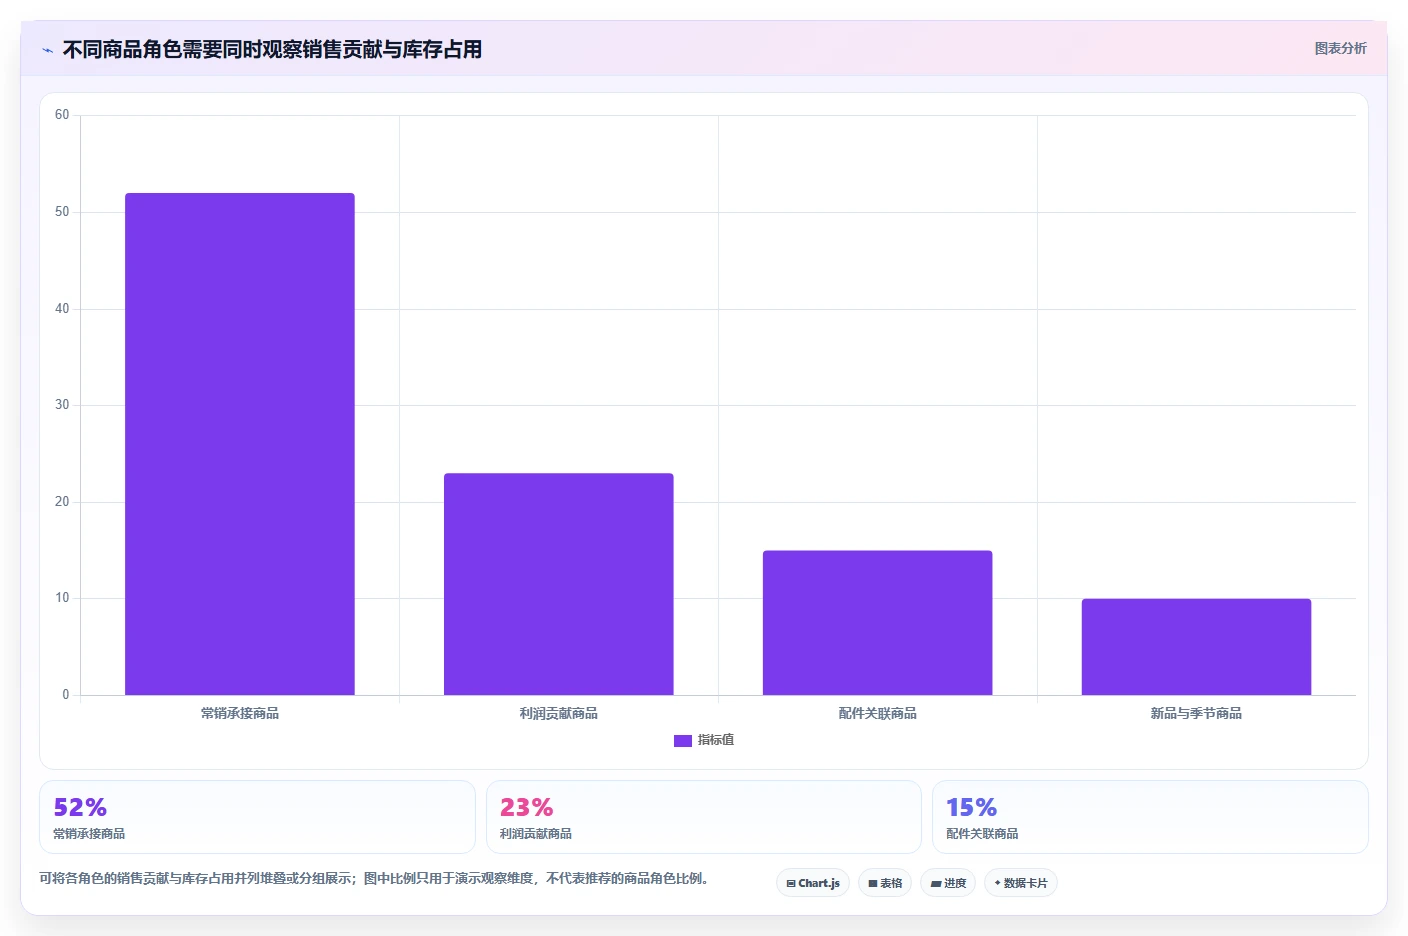The width and height of the screenshot is (1408, 936).
Task: Click the x-axis label 新品与季节商品
Action: (1196, 713)
